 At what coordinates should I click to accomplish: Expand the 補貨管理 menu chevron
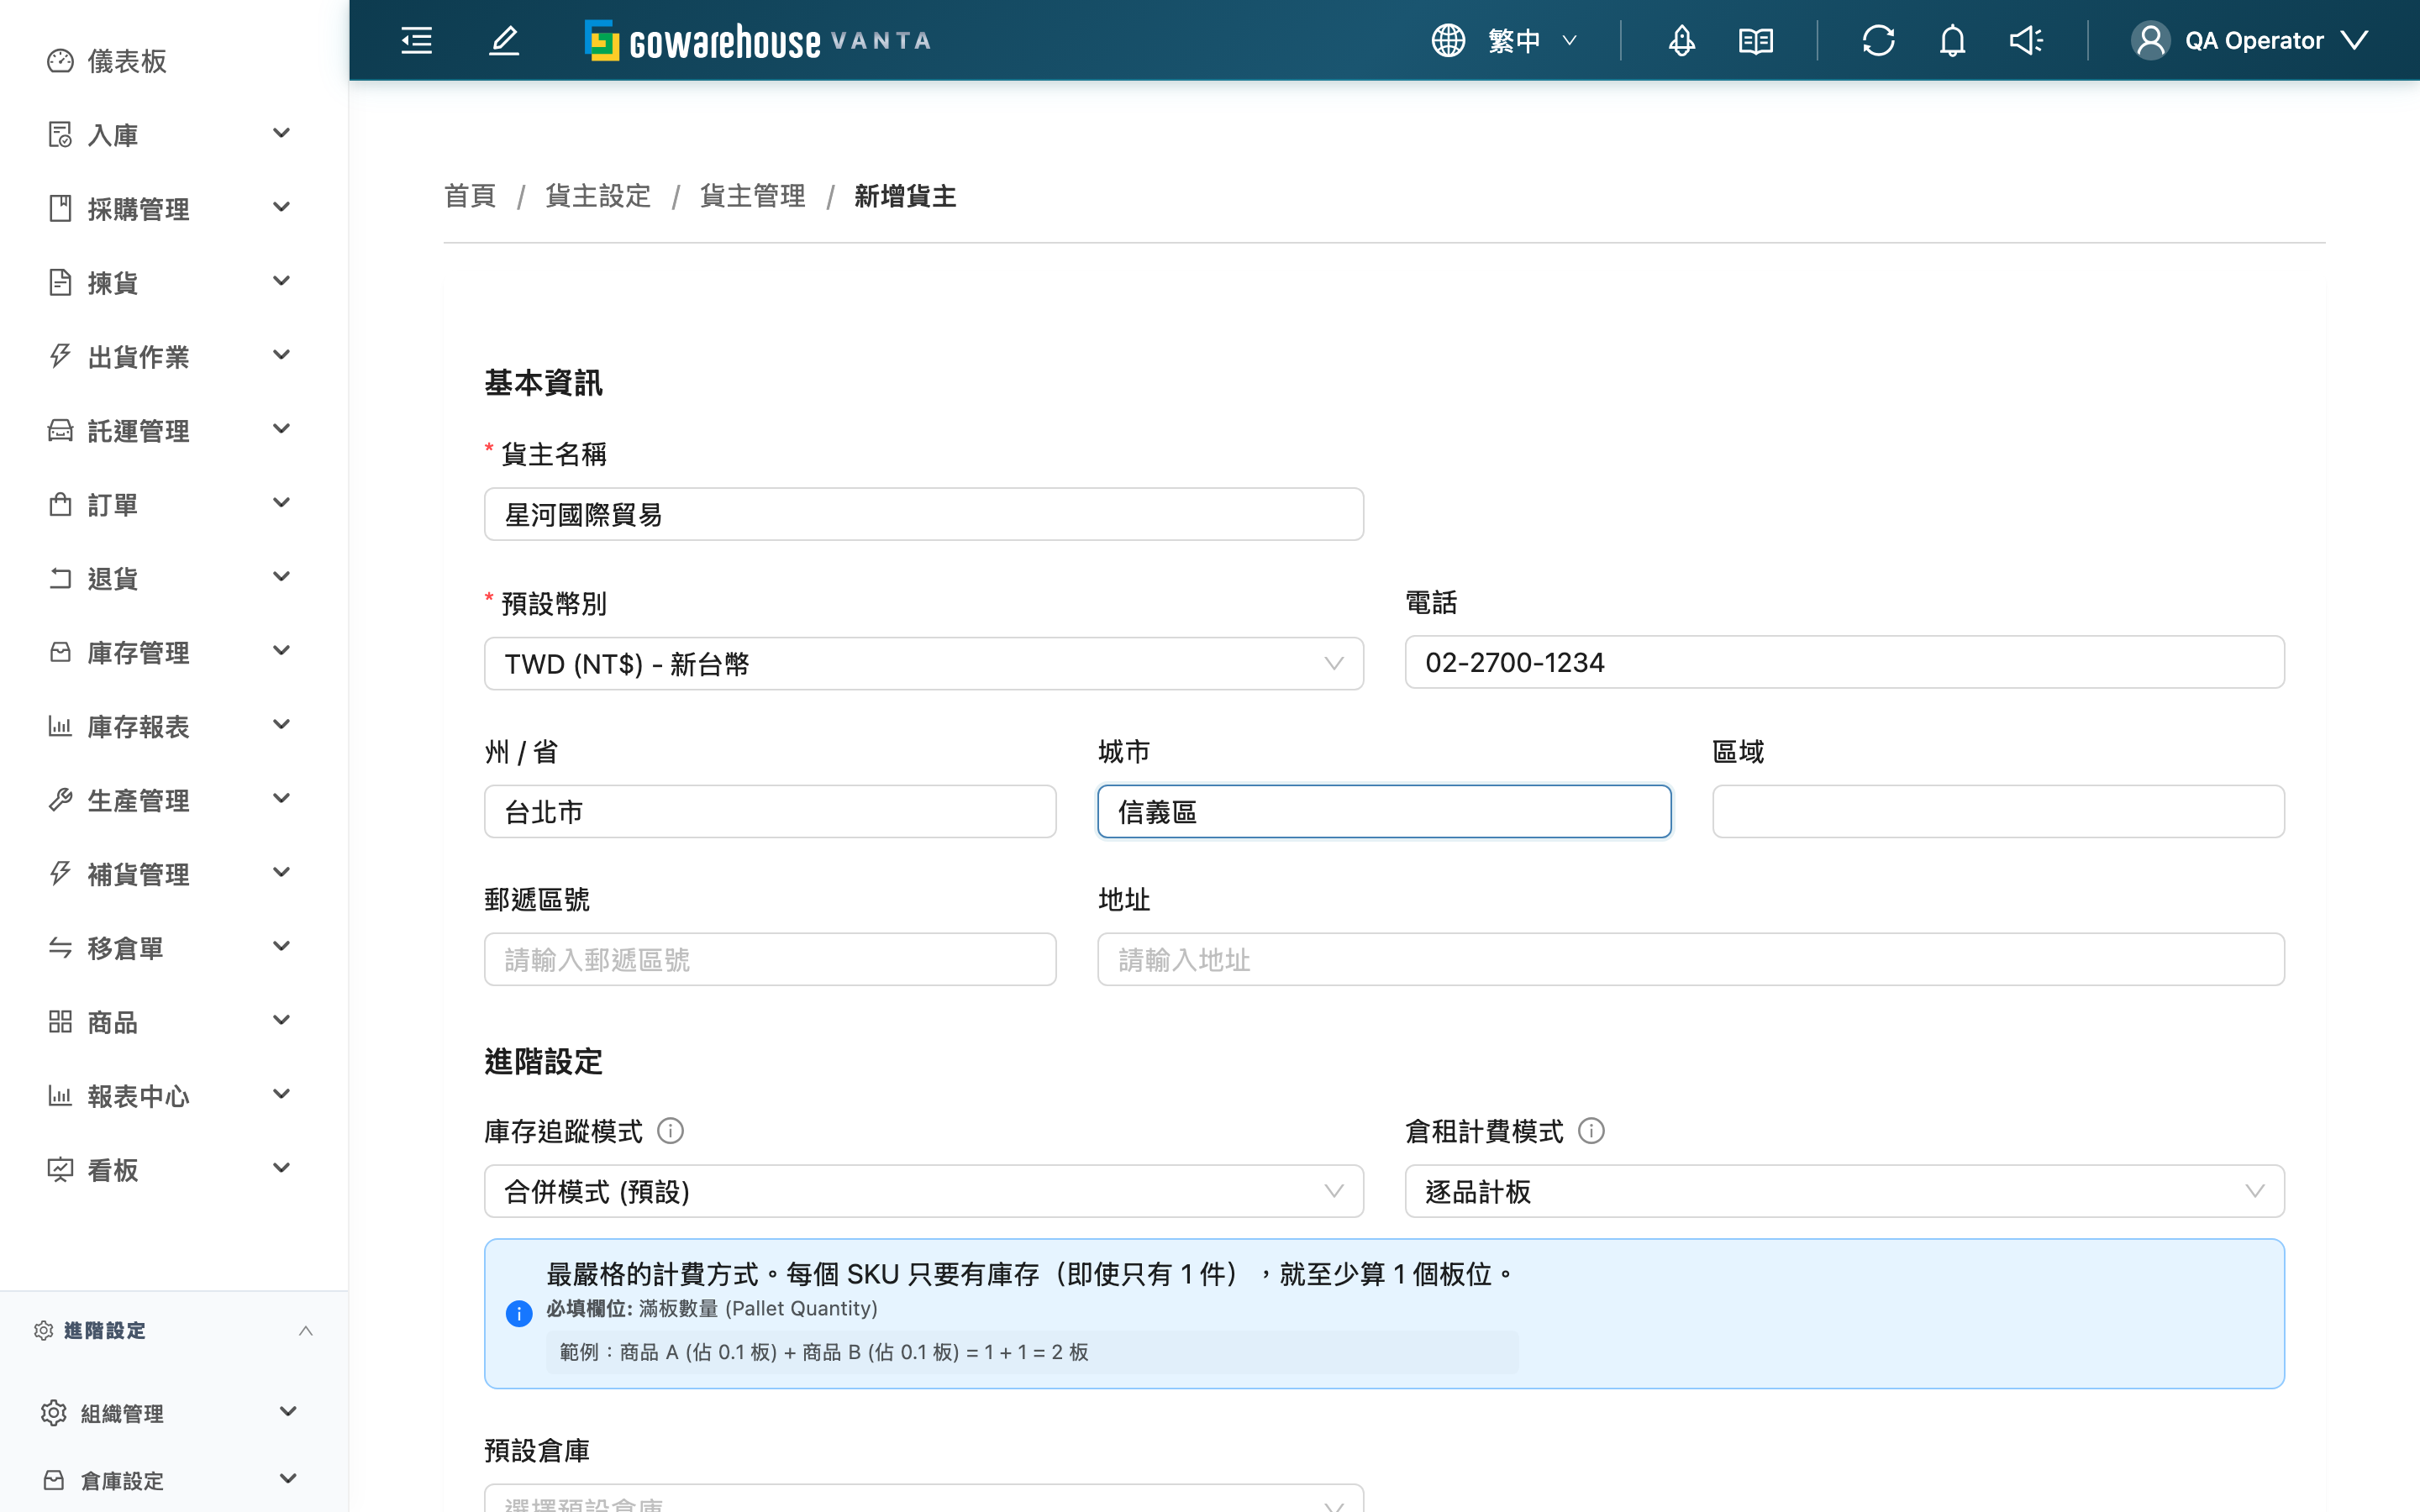(x=282, y=872)
